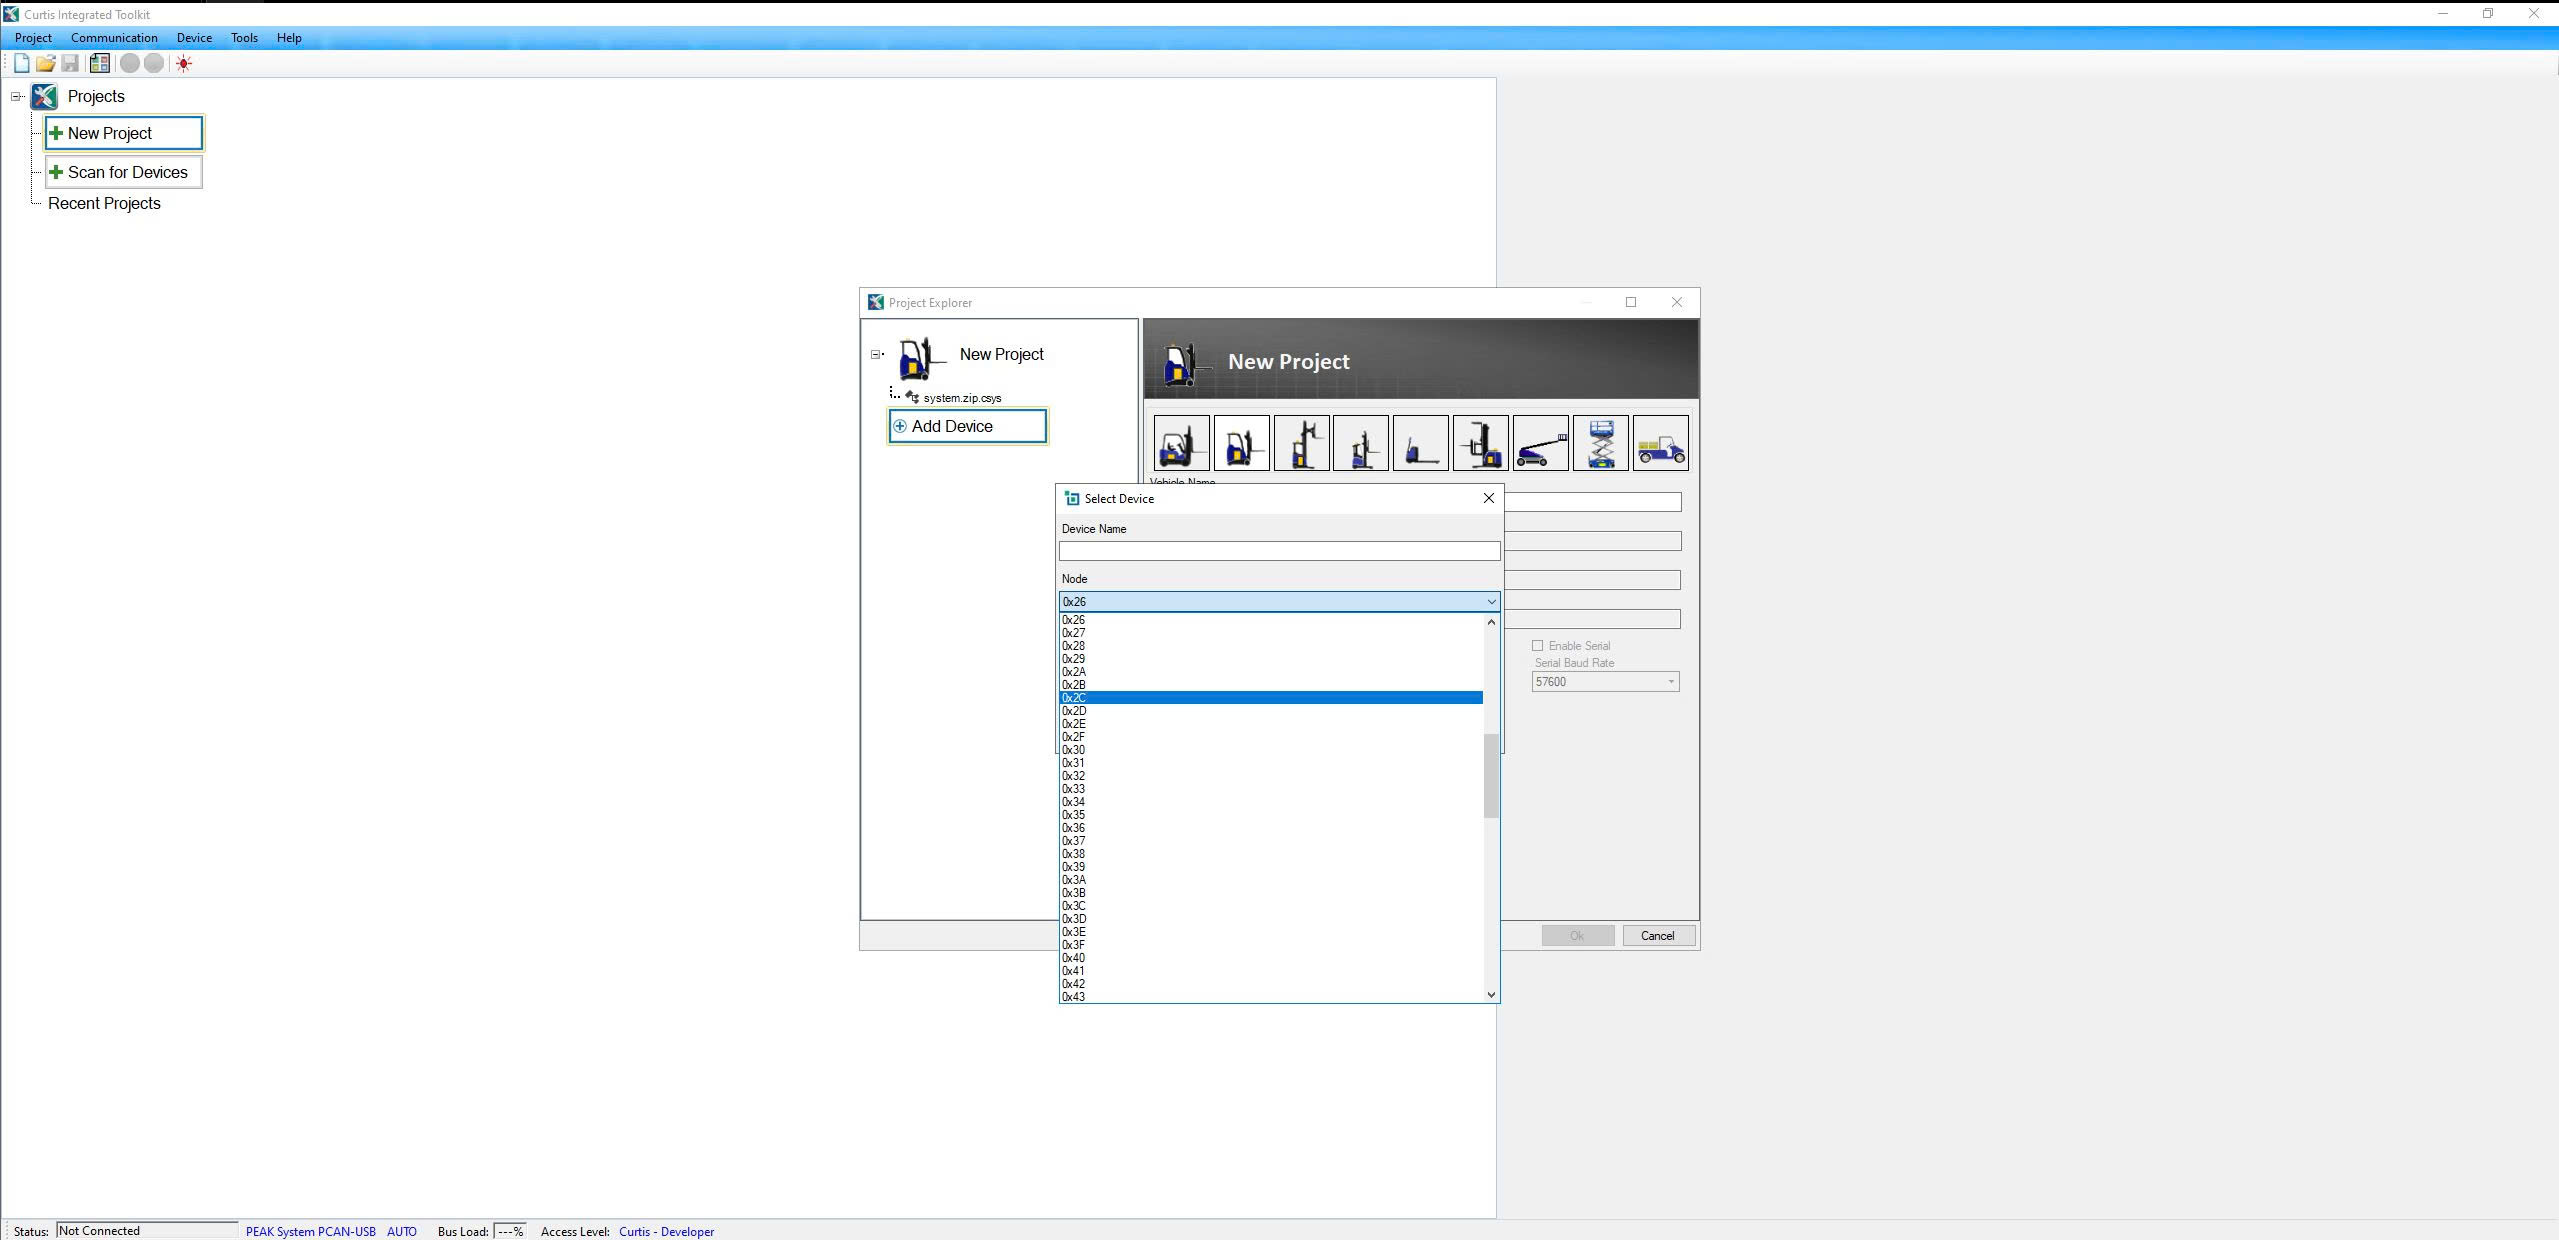Select the scissor lift vehicle icon
Screen dimensions: 2559x1240
pyautogui.click(x=1601, y=443)
